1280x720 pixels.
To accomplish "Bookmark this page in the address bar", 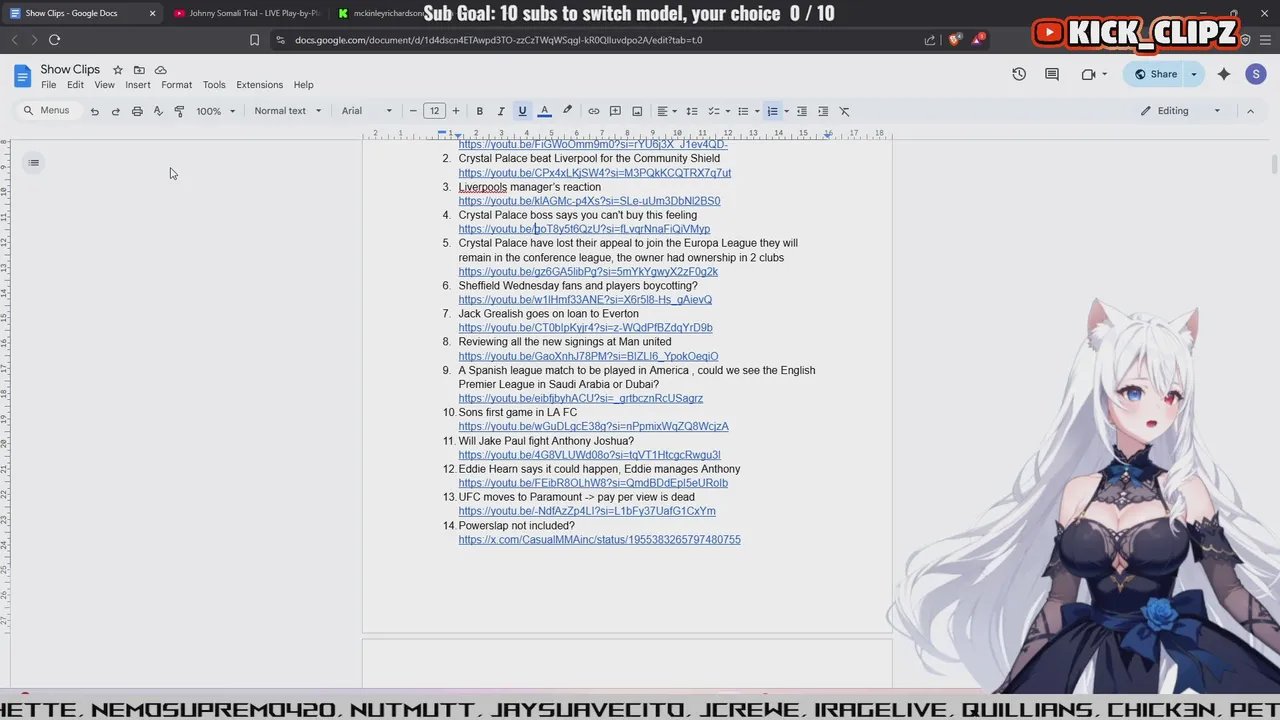I will tap(254, 40).
